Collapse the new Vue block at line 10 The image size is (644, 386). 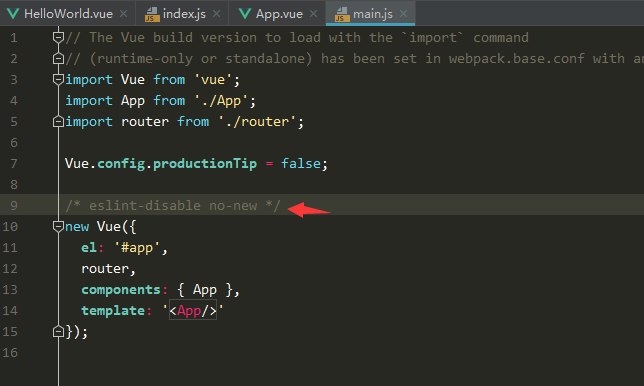click(58, 226)
